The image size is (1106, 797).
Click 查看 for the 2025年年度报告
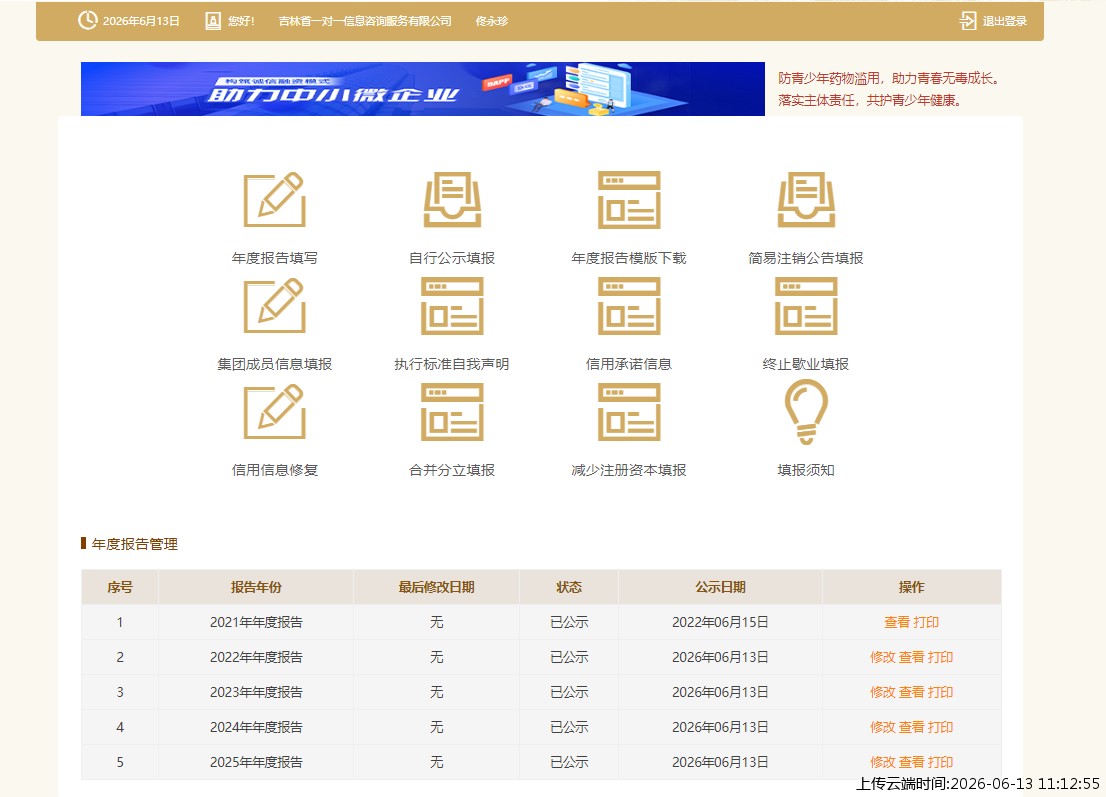[911, 762]
